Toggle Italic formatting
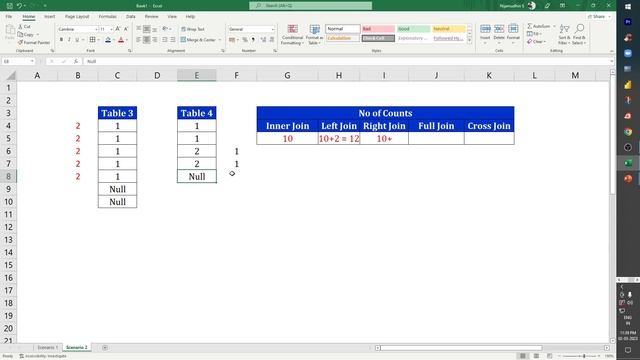640x360 pixels. coord(69,40)
